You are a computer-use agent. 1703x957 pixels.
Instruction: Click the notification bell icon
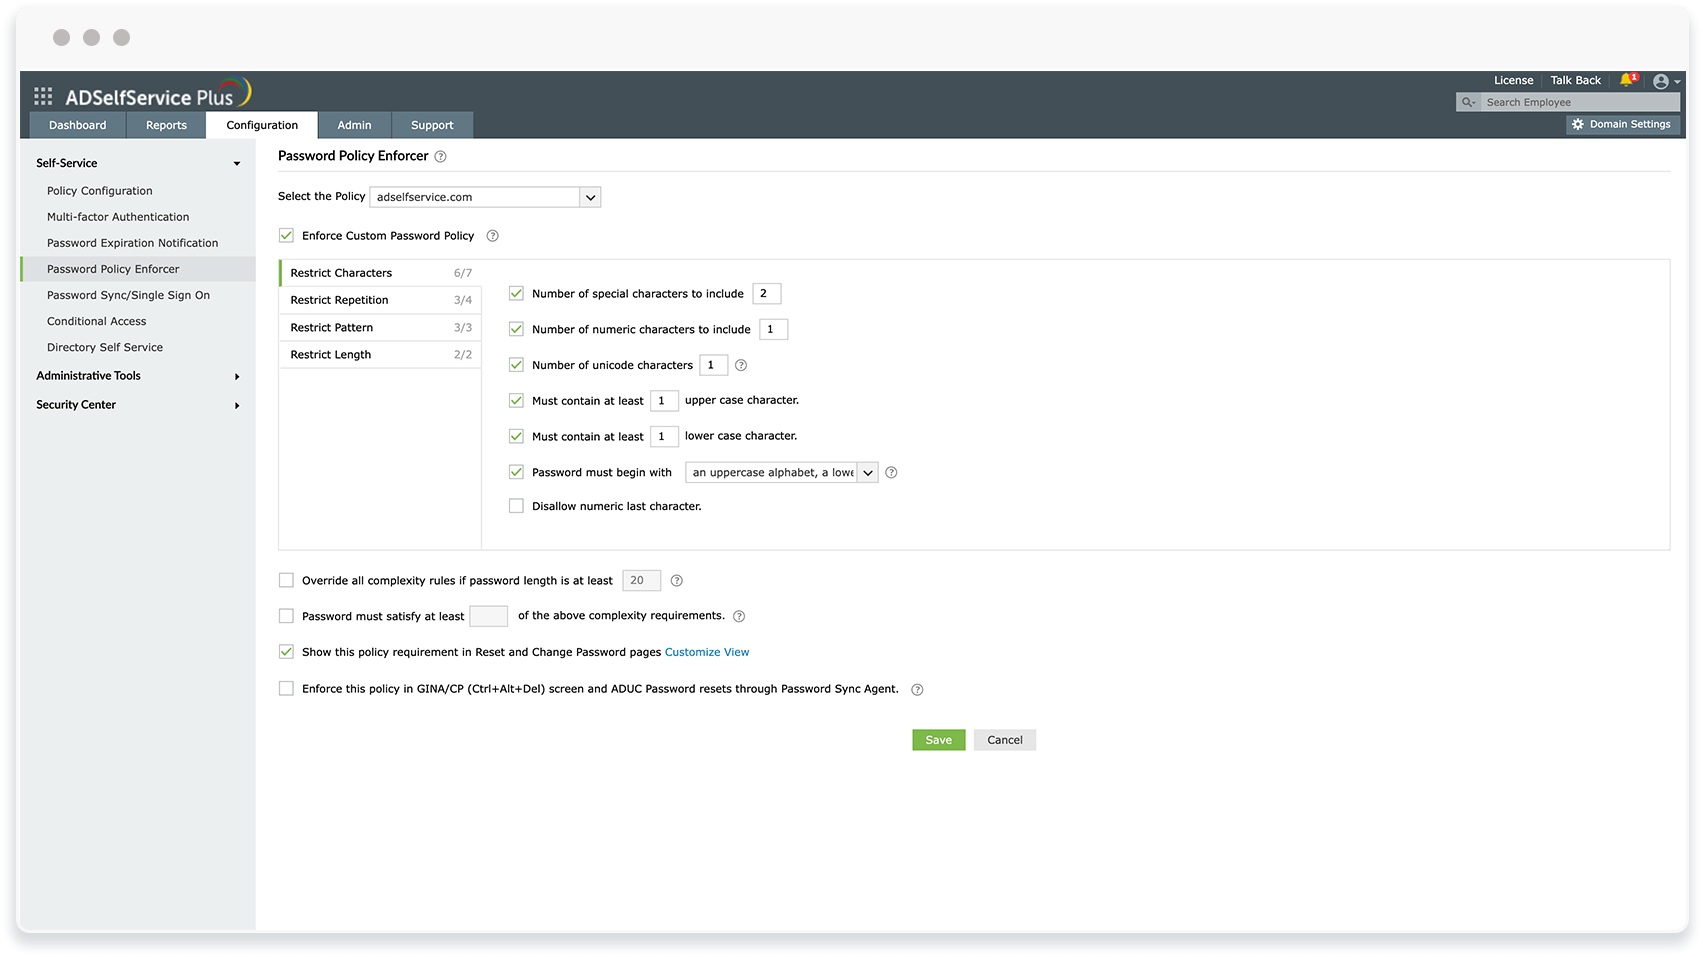(1626, 80)
